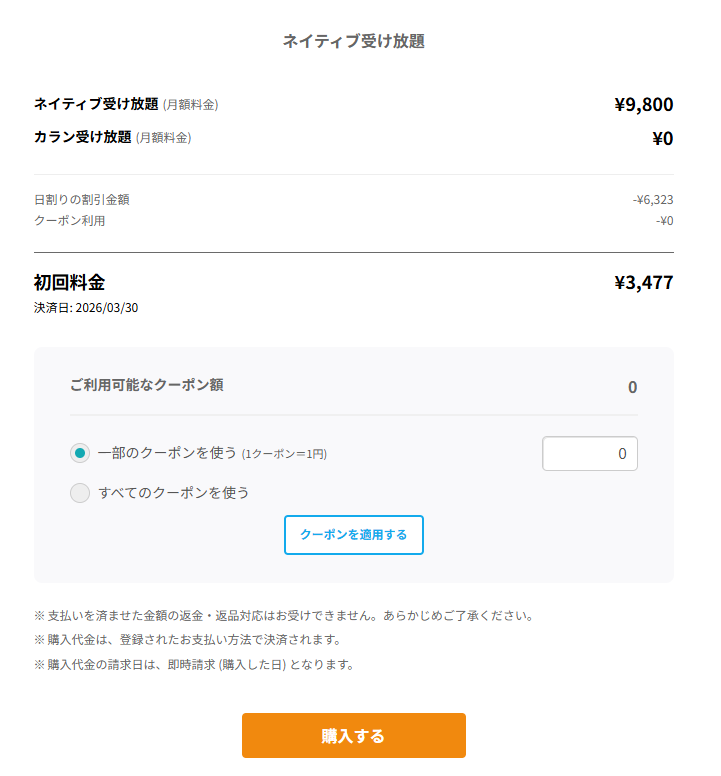Click the ご利用可能なクーポン額 label
The width and height of the screenshot is (721, 776).
coord(146,385)
